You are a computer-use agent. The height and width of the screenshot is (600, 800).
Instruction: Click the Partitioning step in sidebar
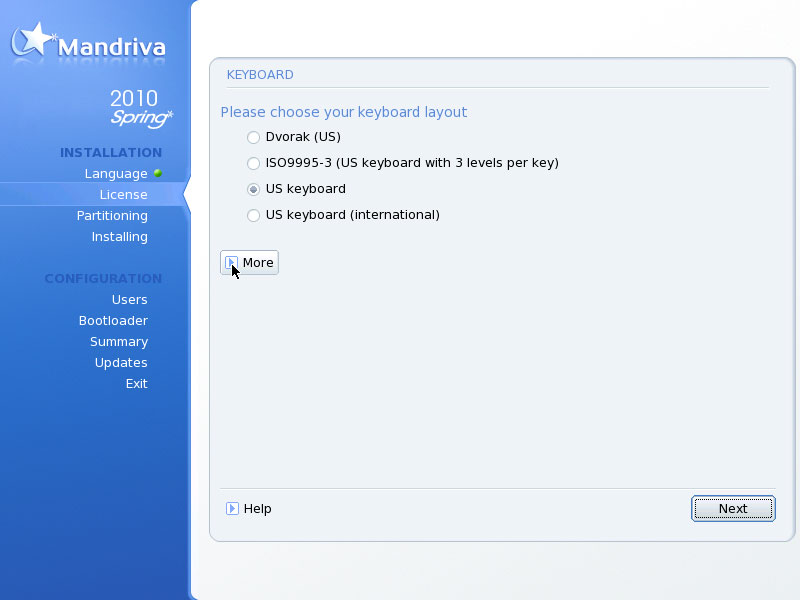112,216
